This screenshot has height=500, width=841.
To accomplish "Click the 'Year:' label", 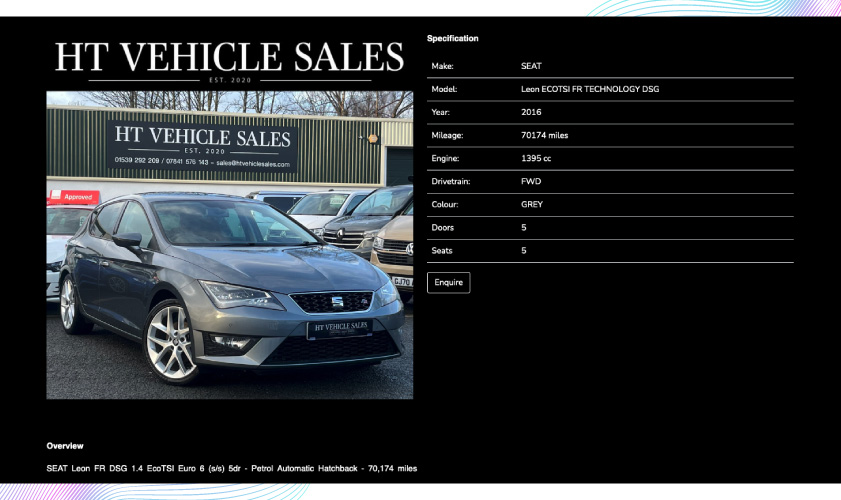I will (440, 112).
